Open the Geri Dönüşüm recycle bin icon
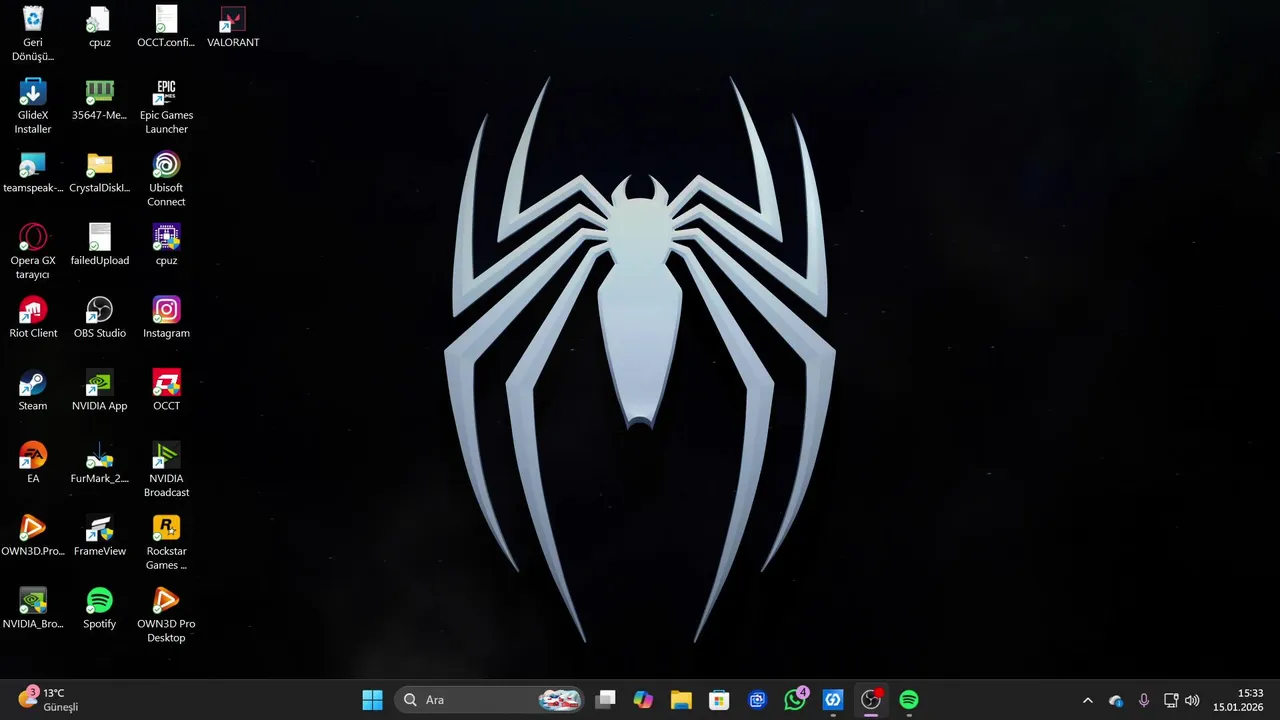 [x=33, y=32]
